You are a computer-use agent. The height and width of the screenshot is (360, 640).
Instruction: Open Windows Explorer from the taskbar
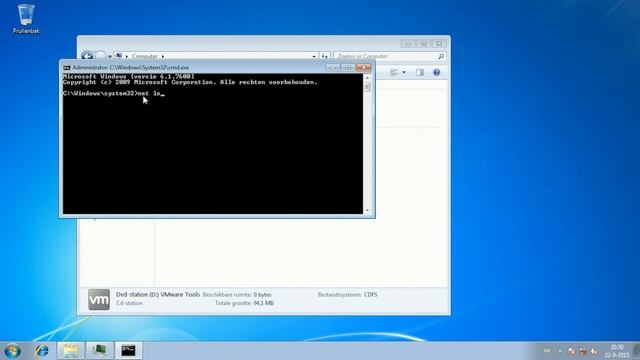71,351
